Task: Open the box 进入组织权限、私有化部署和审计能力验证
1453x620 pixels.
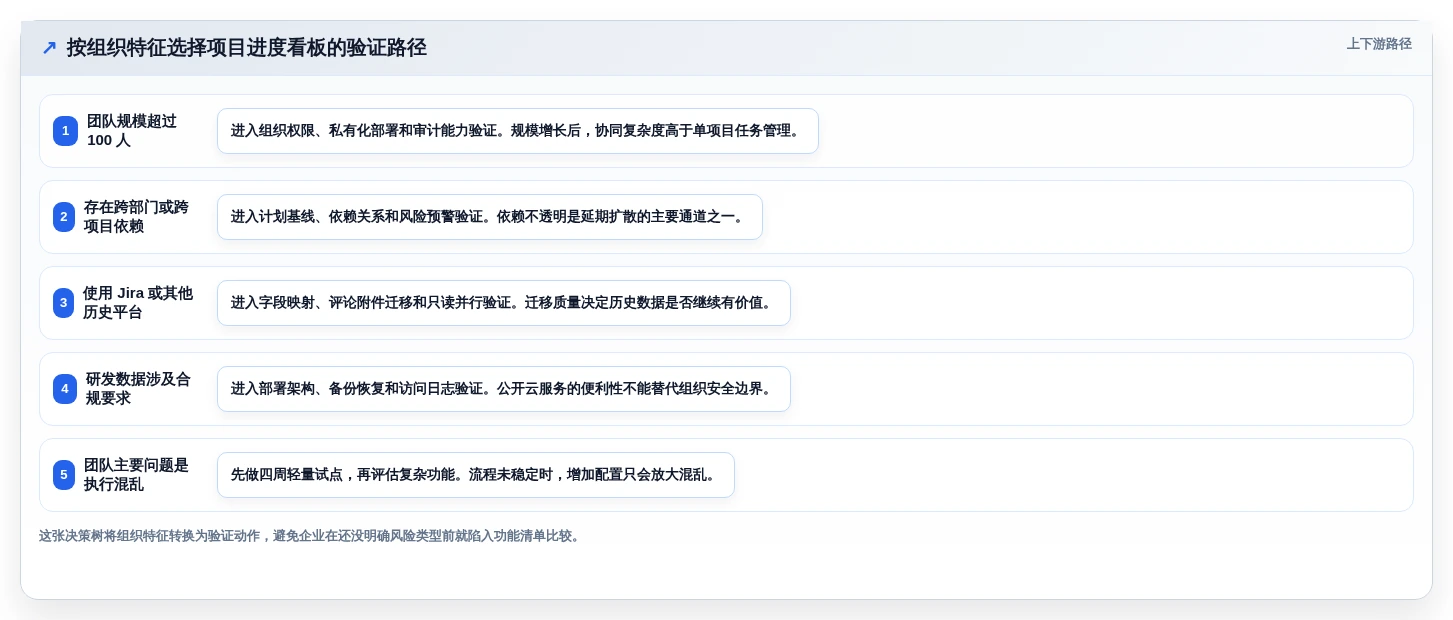Action: (518, 131)
